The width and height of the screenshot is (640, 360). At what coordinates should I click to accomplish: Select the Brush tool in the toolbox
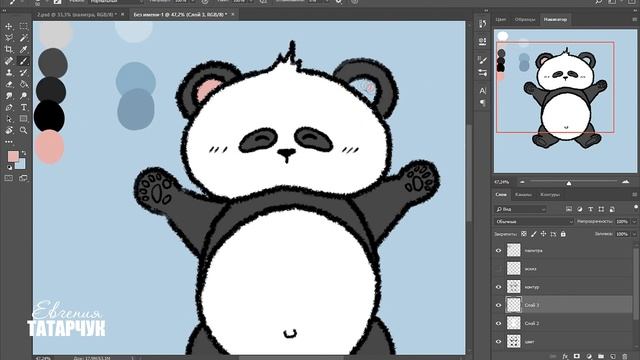coord(23,61)
